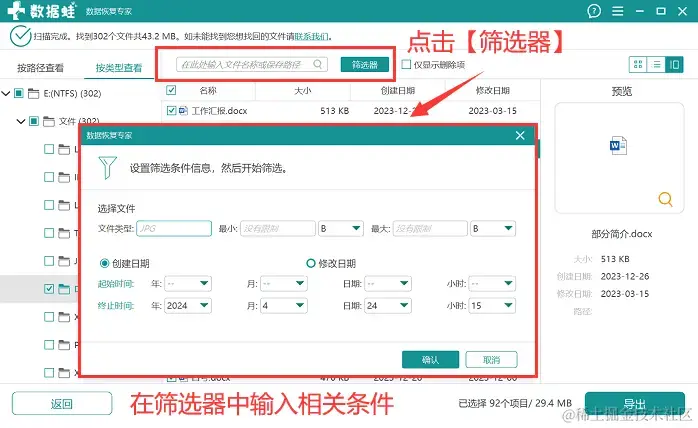The width and height of the screenshot is (698, 428).
Task: Click the Word document icon in preview
Action: (618, 145)
